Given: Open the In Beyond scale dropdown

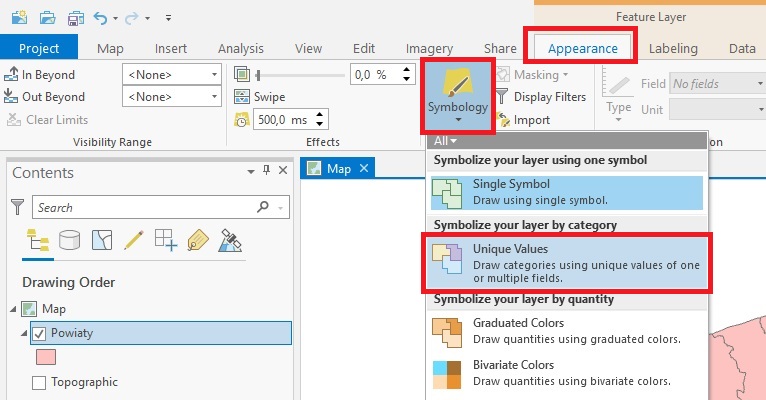Looking at the screenshot, I should tap(172, 74).
